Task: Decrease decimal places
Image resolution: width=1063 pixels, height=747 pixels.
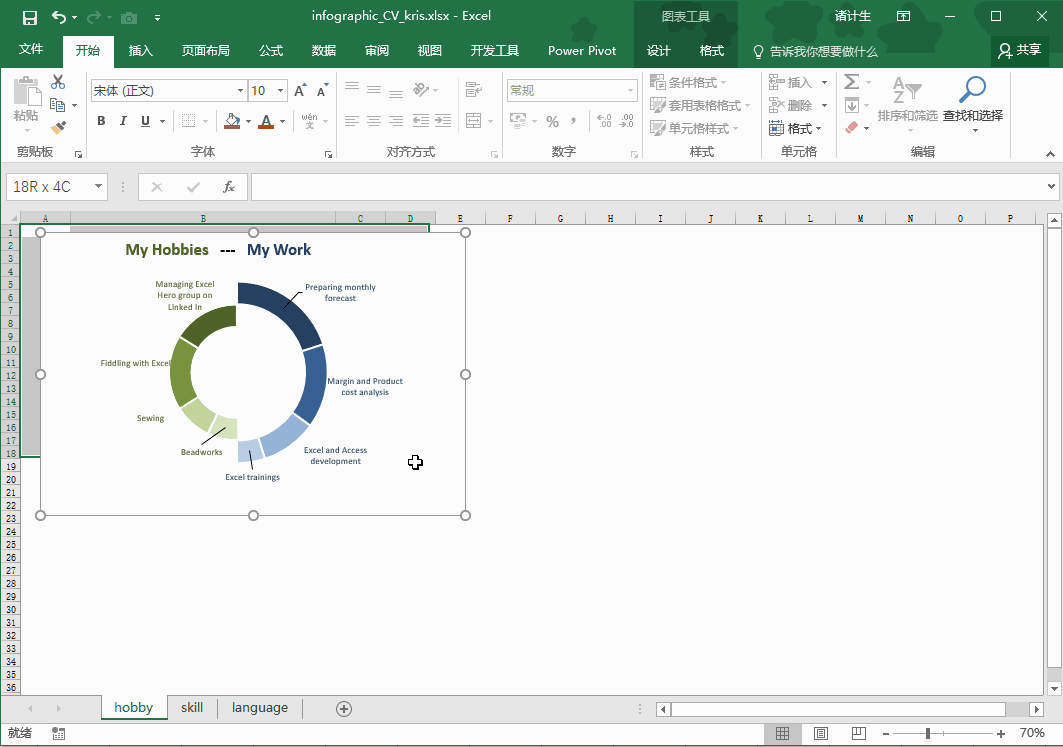Action: point(626,121)
